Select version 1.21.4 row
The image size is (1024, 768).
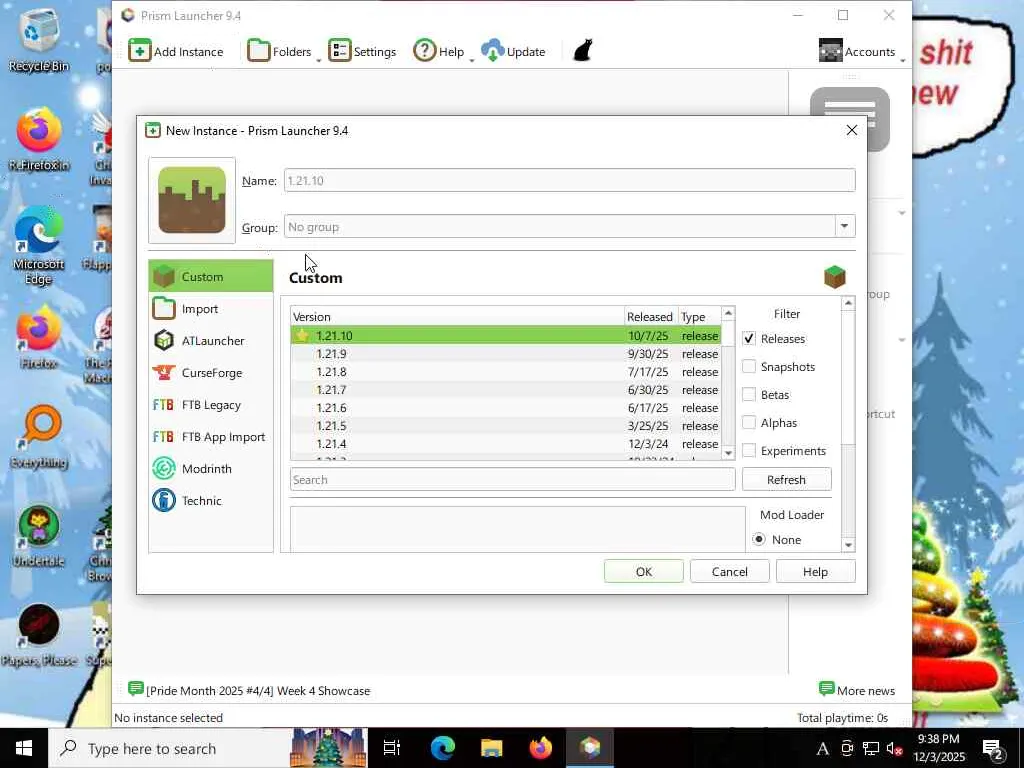506,443
